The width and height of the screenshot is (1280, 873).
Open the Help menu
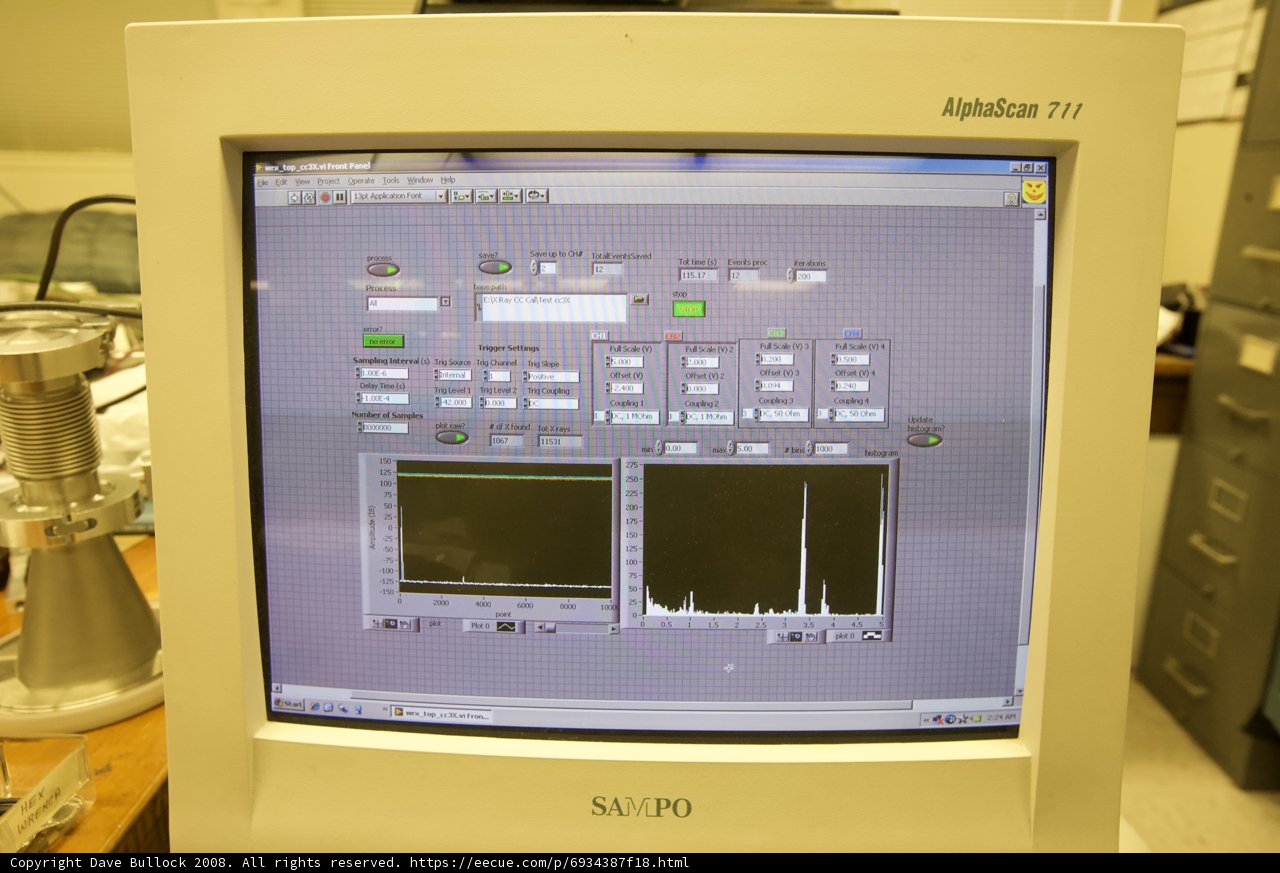[x=447, y=180]
